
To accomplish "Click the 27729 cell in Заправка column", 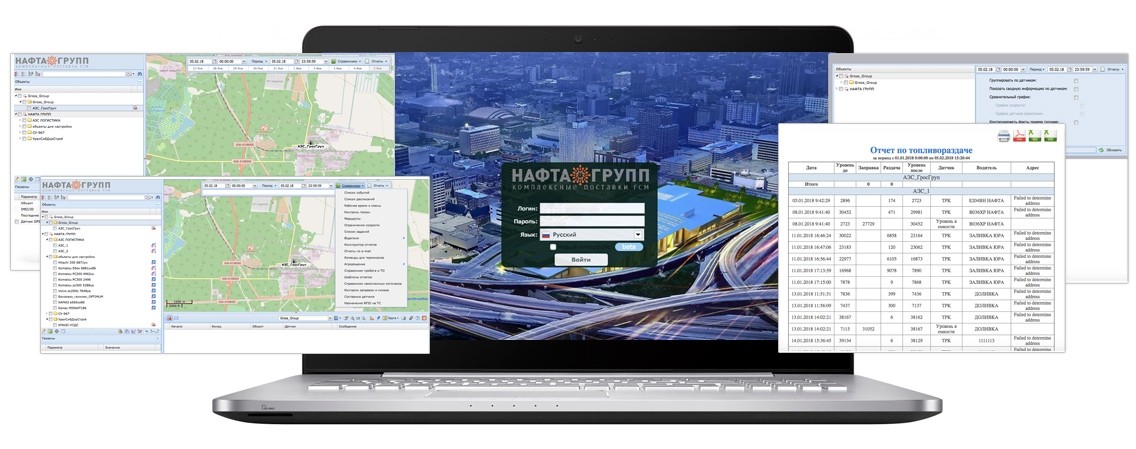I will (868, 224).
